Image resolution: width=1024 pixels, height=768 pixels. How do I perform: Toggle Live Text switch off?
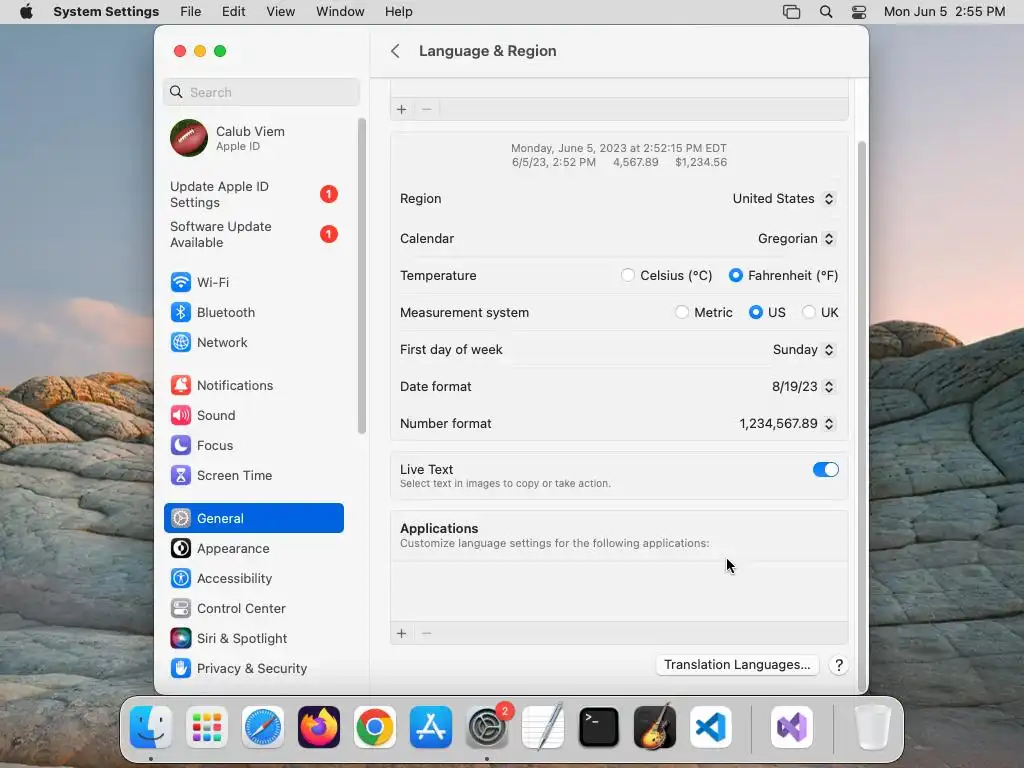pos(825,470)
